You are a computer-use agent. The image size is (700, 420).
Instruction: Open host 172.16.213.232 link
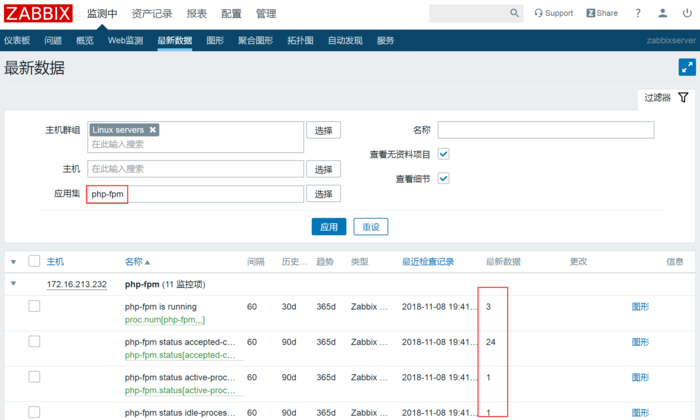[x=77, y=284]
